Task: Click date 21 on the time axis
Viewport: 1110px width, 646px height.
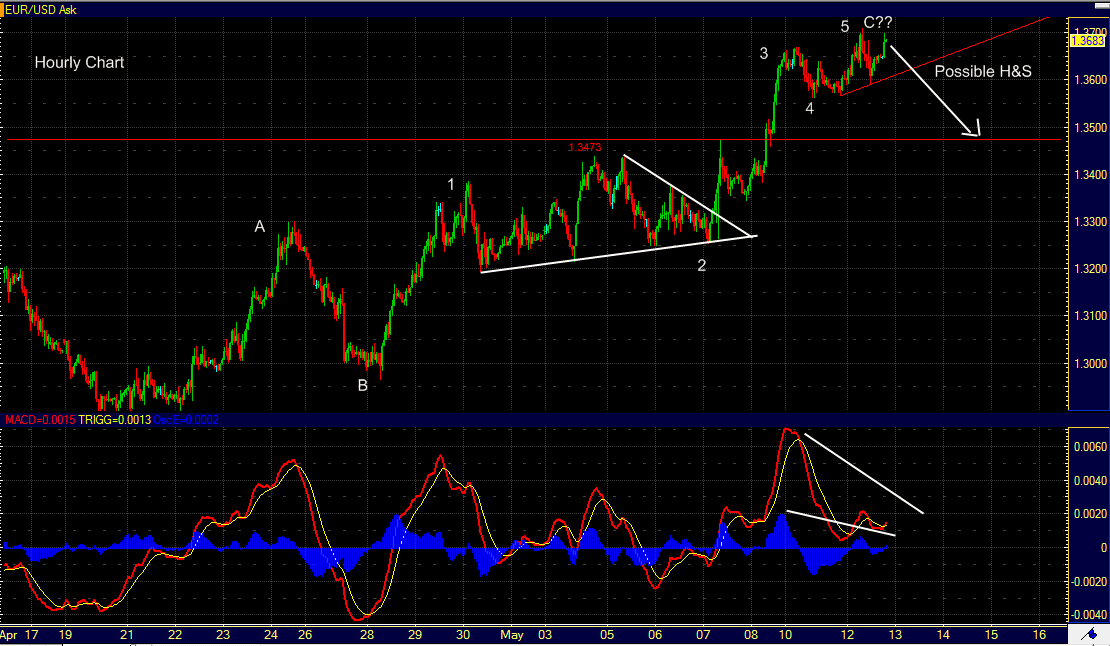Action: [x=127, y=635]
